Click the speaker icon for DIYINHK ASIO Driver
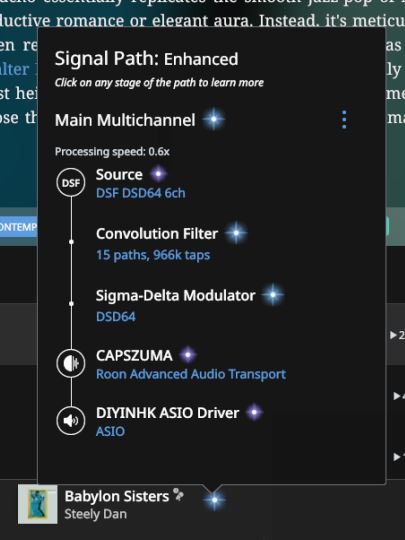The image size is (405, 540). pos(71,420)
